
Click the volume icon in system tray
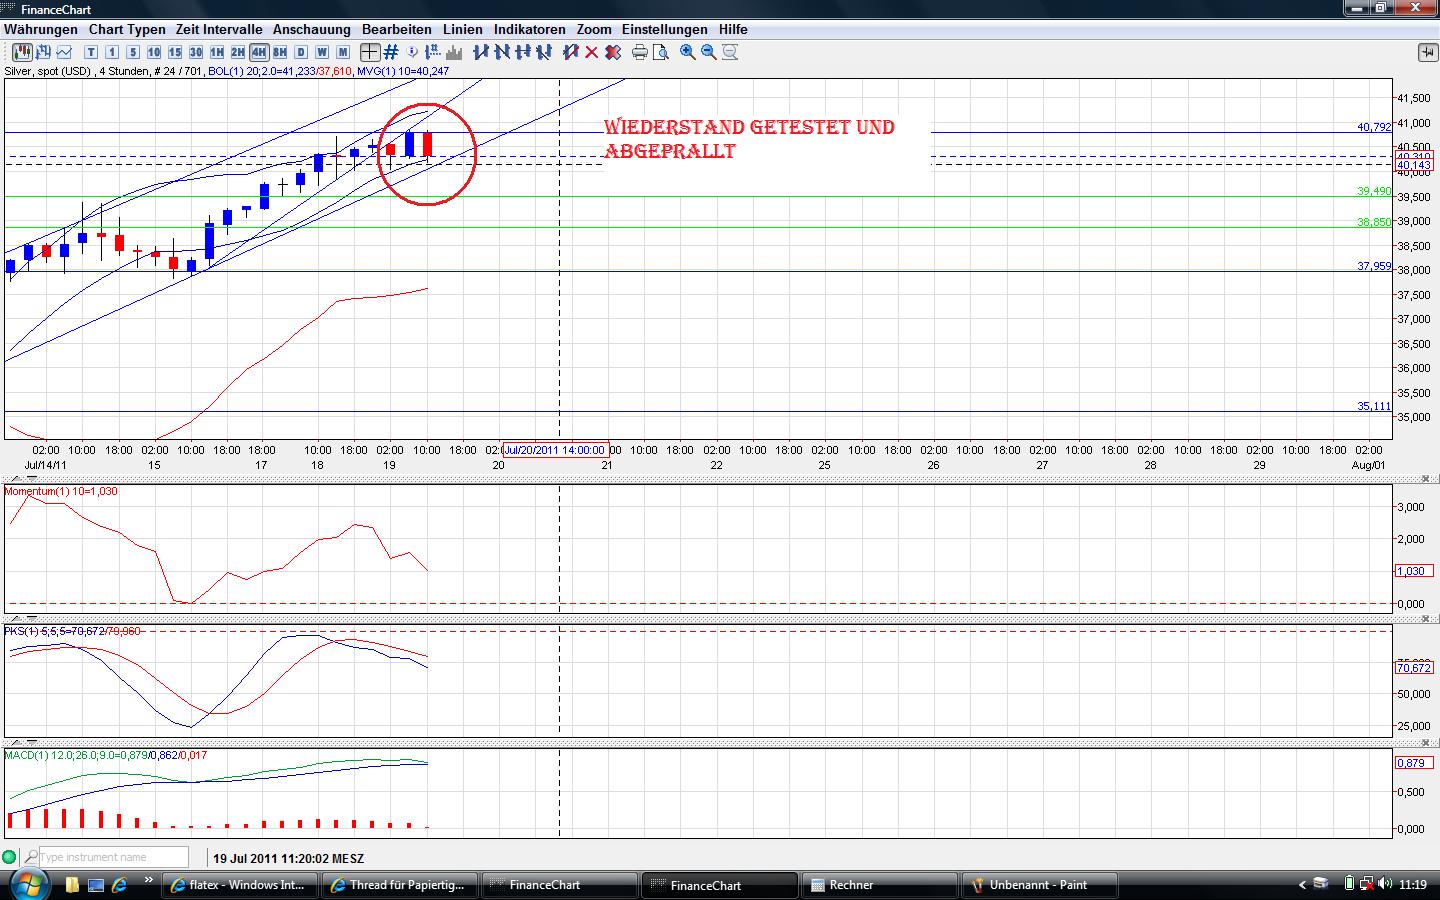coord(1385,884)
